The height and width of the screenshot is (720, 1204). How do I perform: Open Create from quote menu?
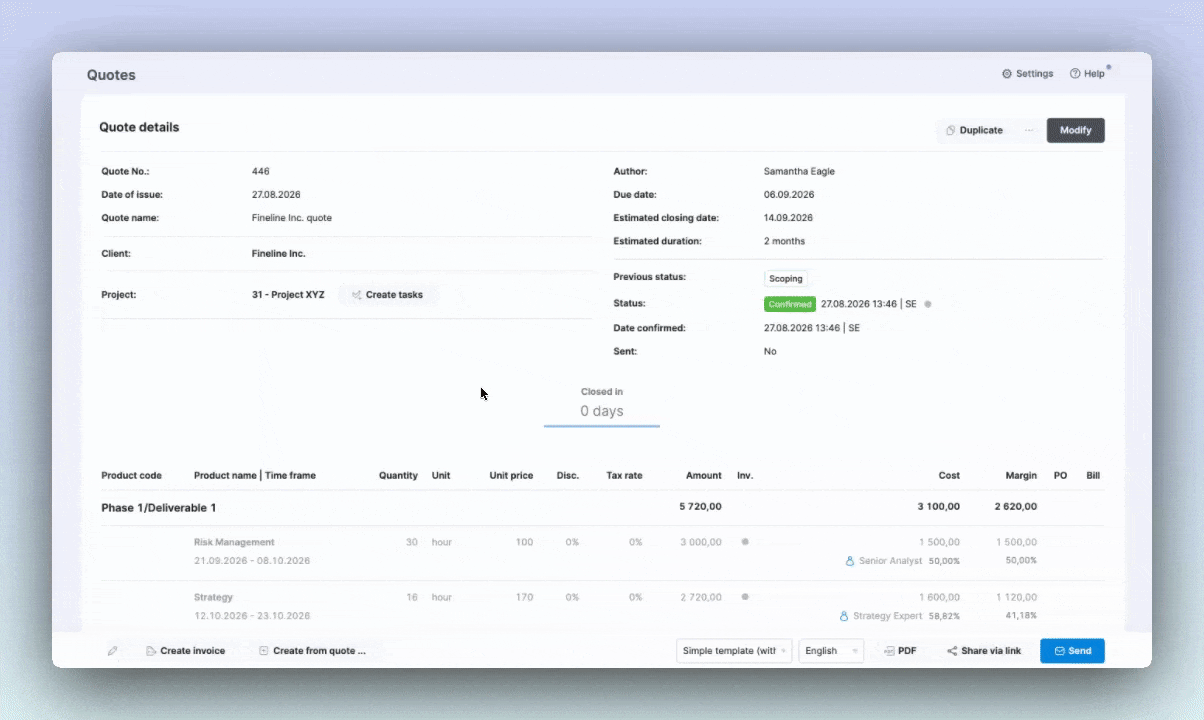[x=312, y=651]
